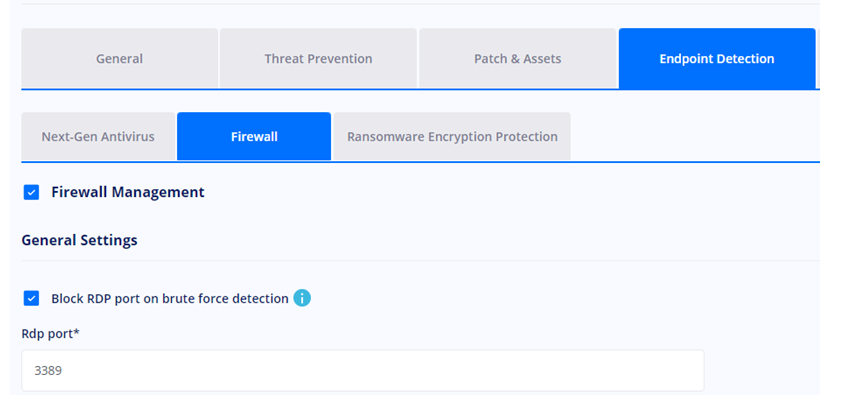Switch to the General tab
854x412 pixels.
point(119,58)
